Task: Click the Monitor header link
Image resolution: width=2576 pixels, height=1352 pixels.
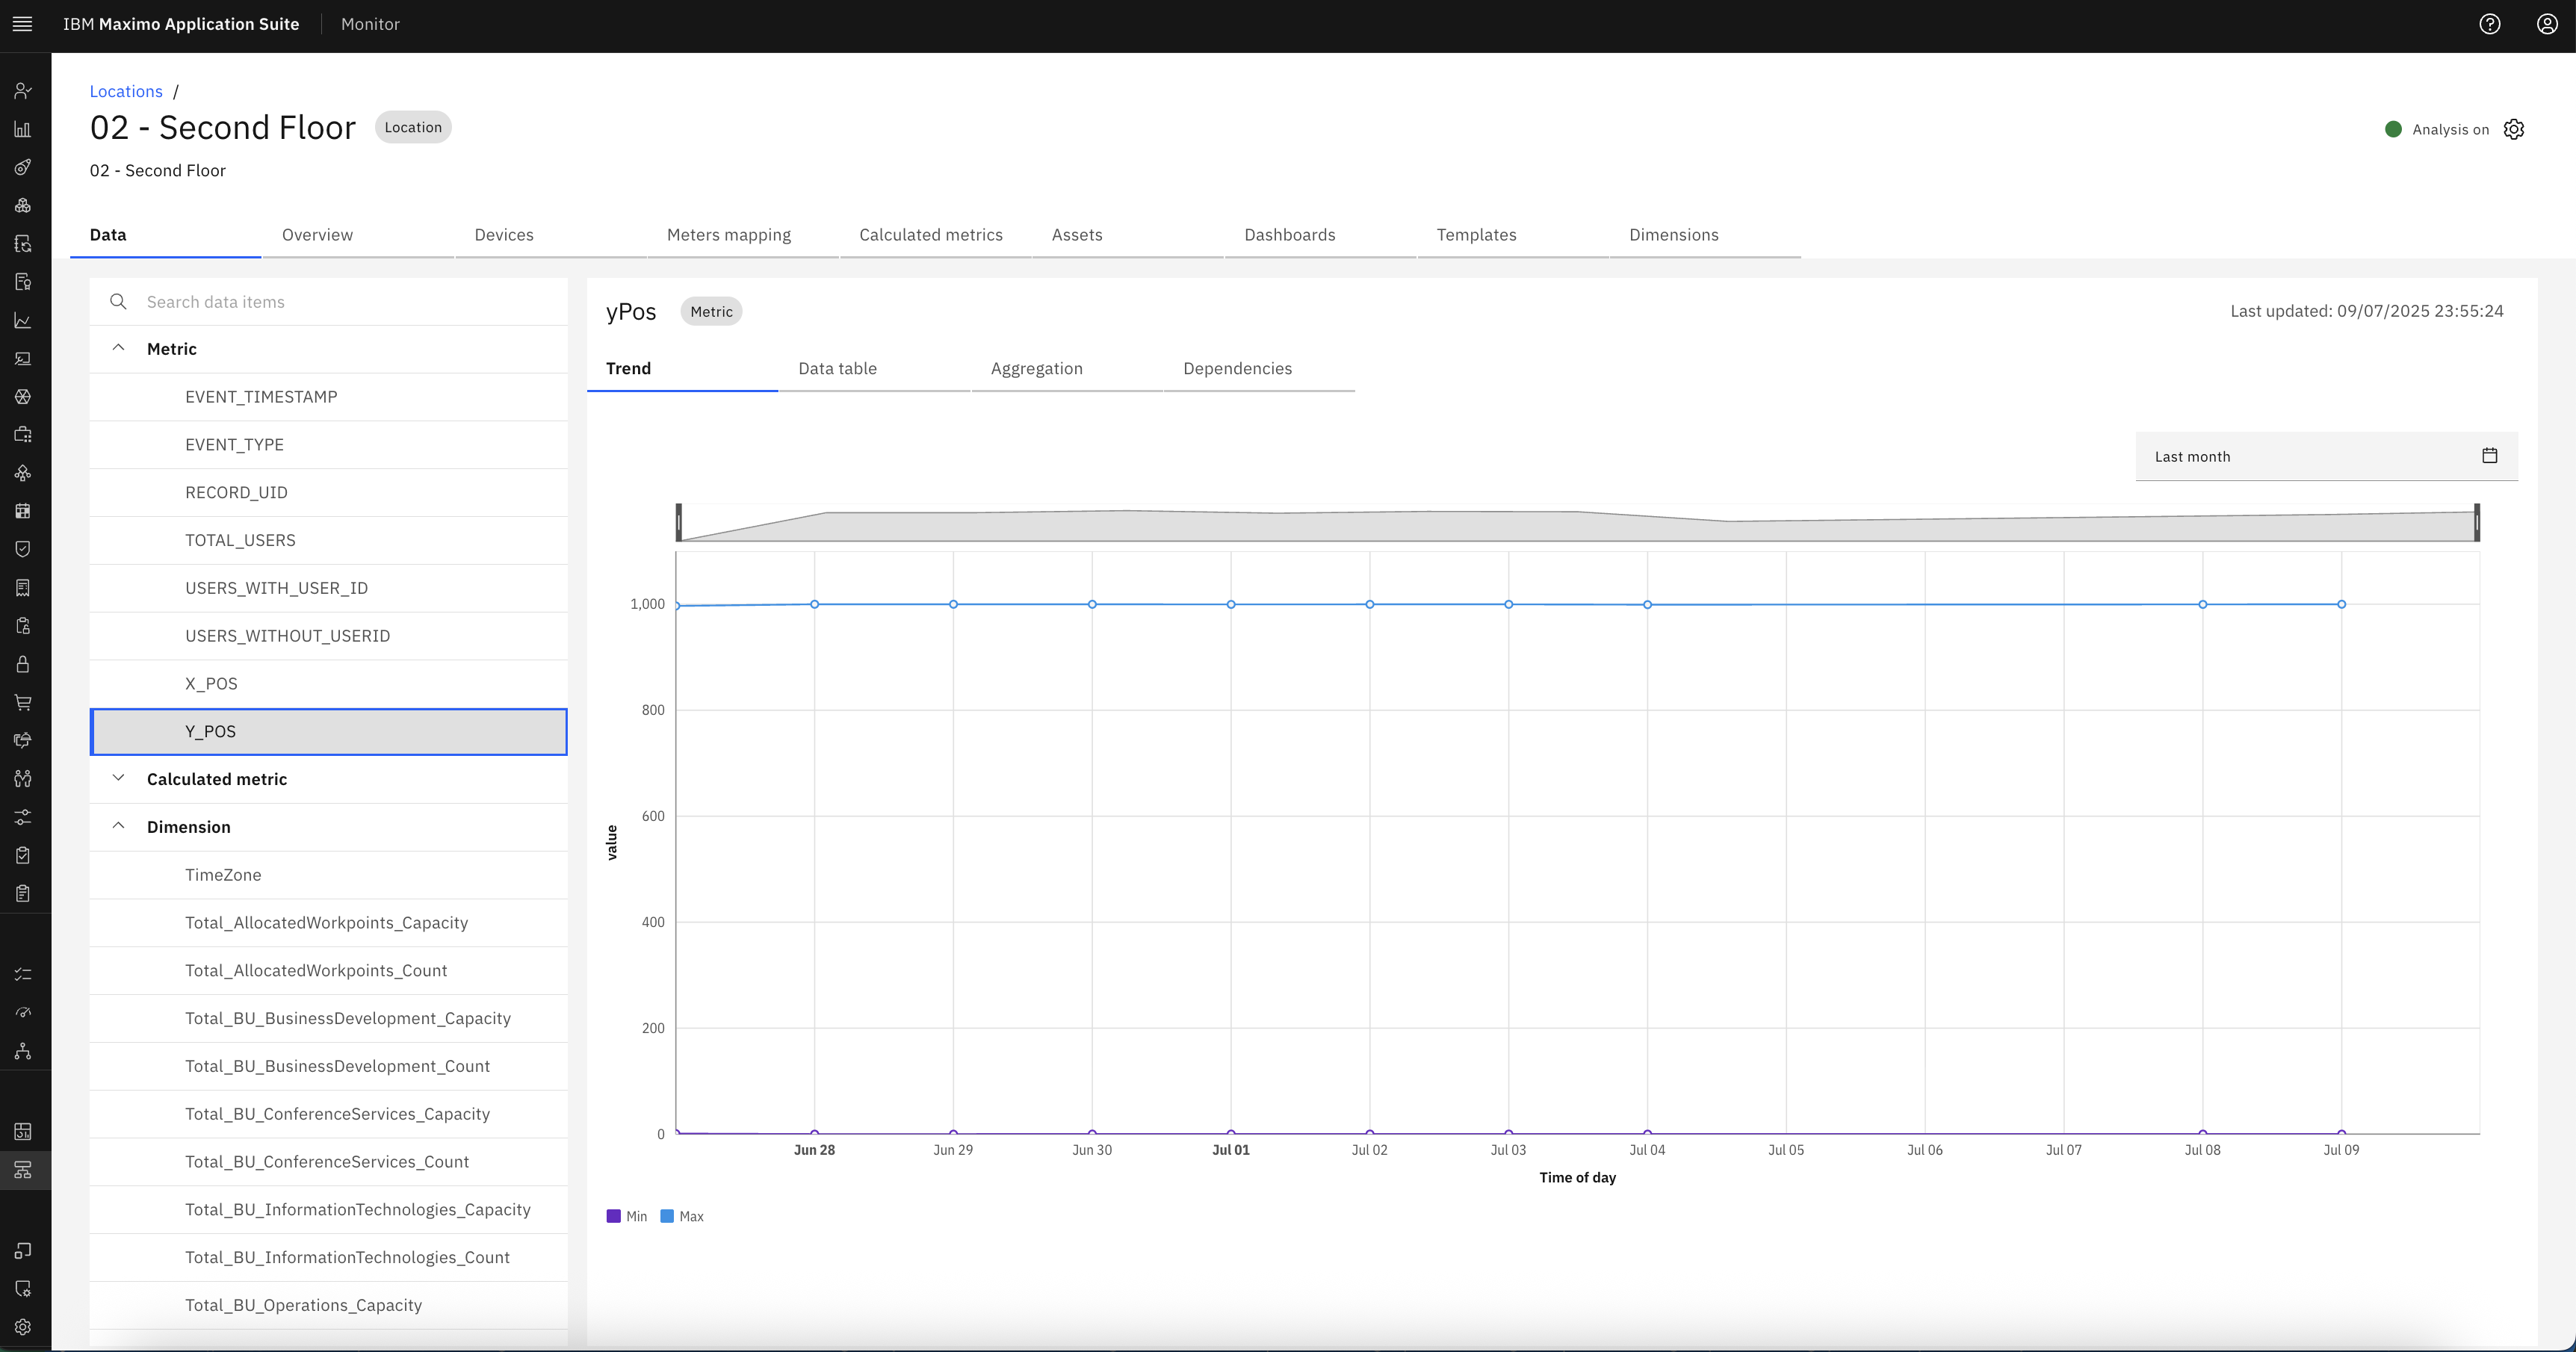Action: [370, 24]
